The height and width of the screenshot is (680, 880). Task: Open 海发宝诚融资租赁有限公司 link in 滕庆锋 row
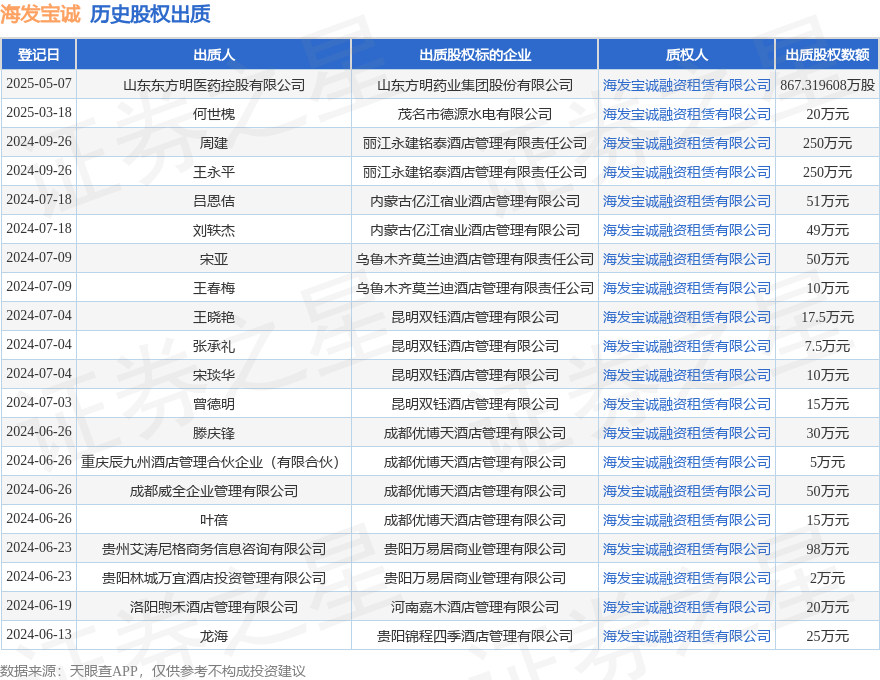click(x=686, y=433)
